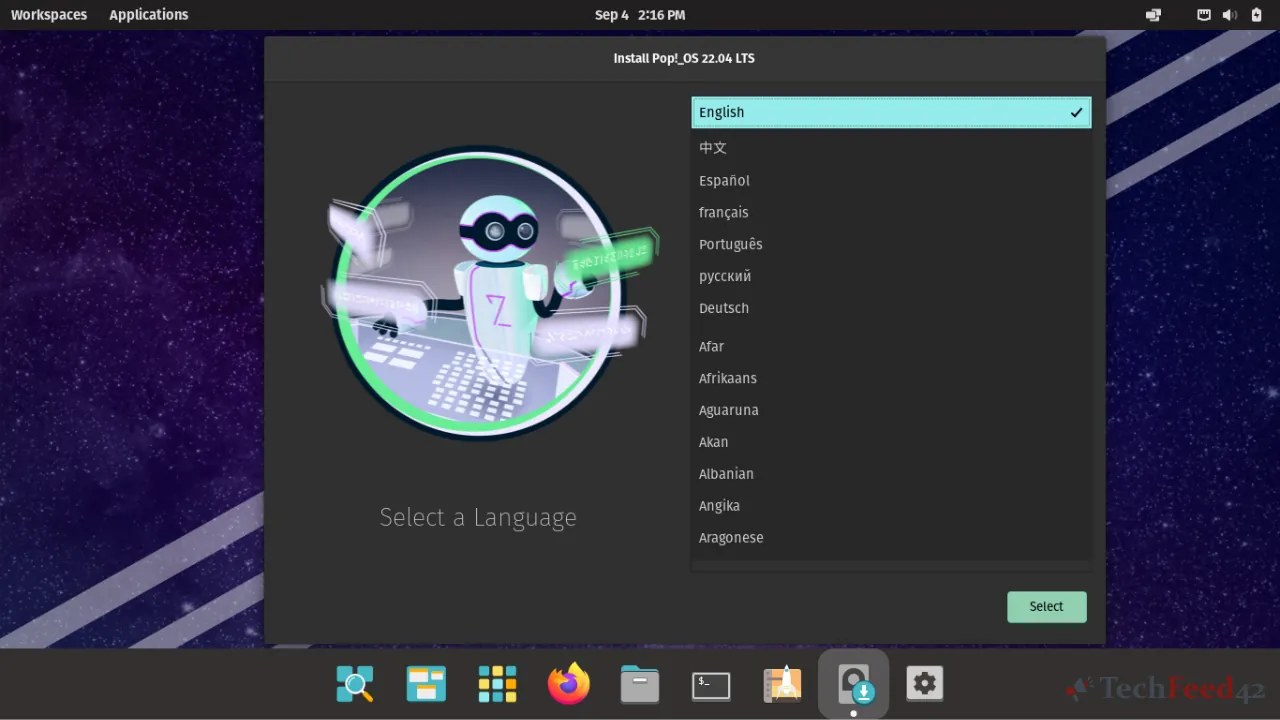Viewport: 1280px width, 720px height.
Task: Open Pop!_Shop rocket icon in dock
Action: point(782,684)
